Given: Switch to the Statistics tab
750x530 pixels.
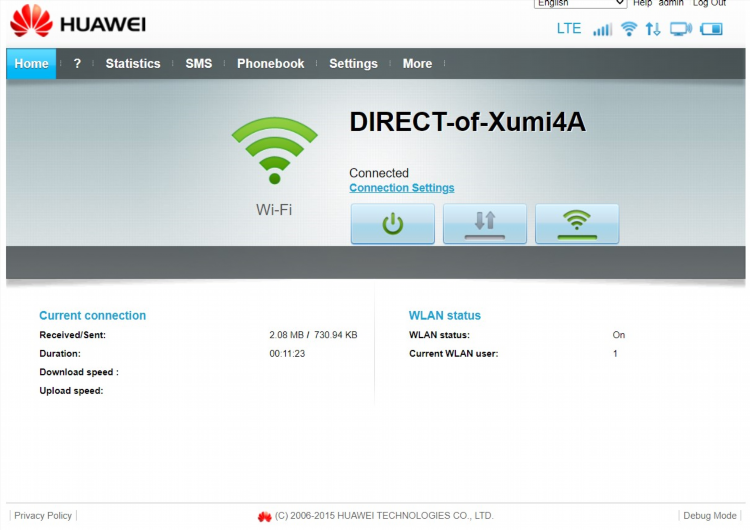Looking at the screenshot, I should point(133,64).
